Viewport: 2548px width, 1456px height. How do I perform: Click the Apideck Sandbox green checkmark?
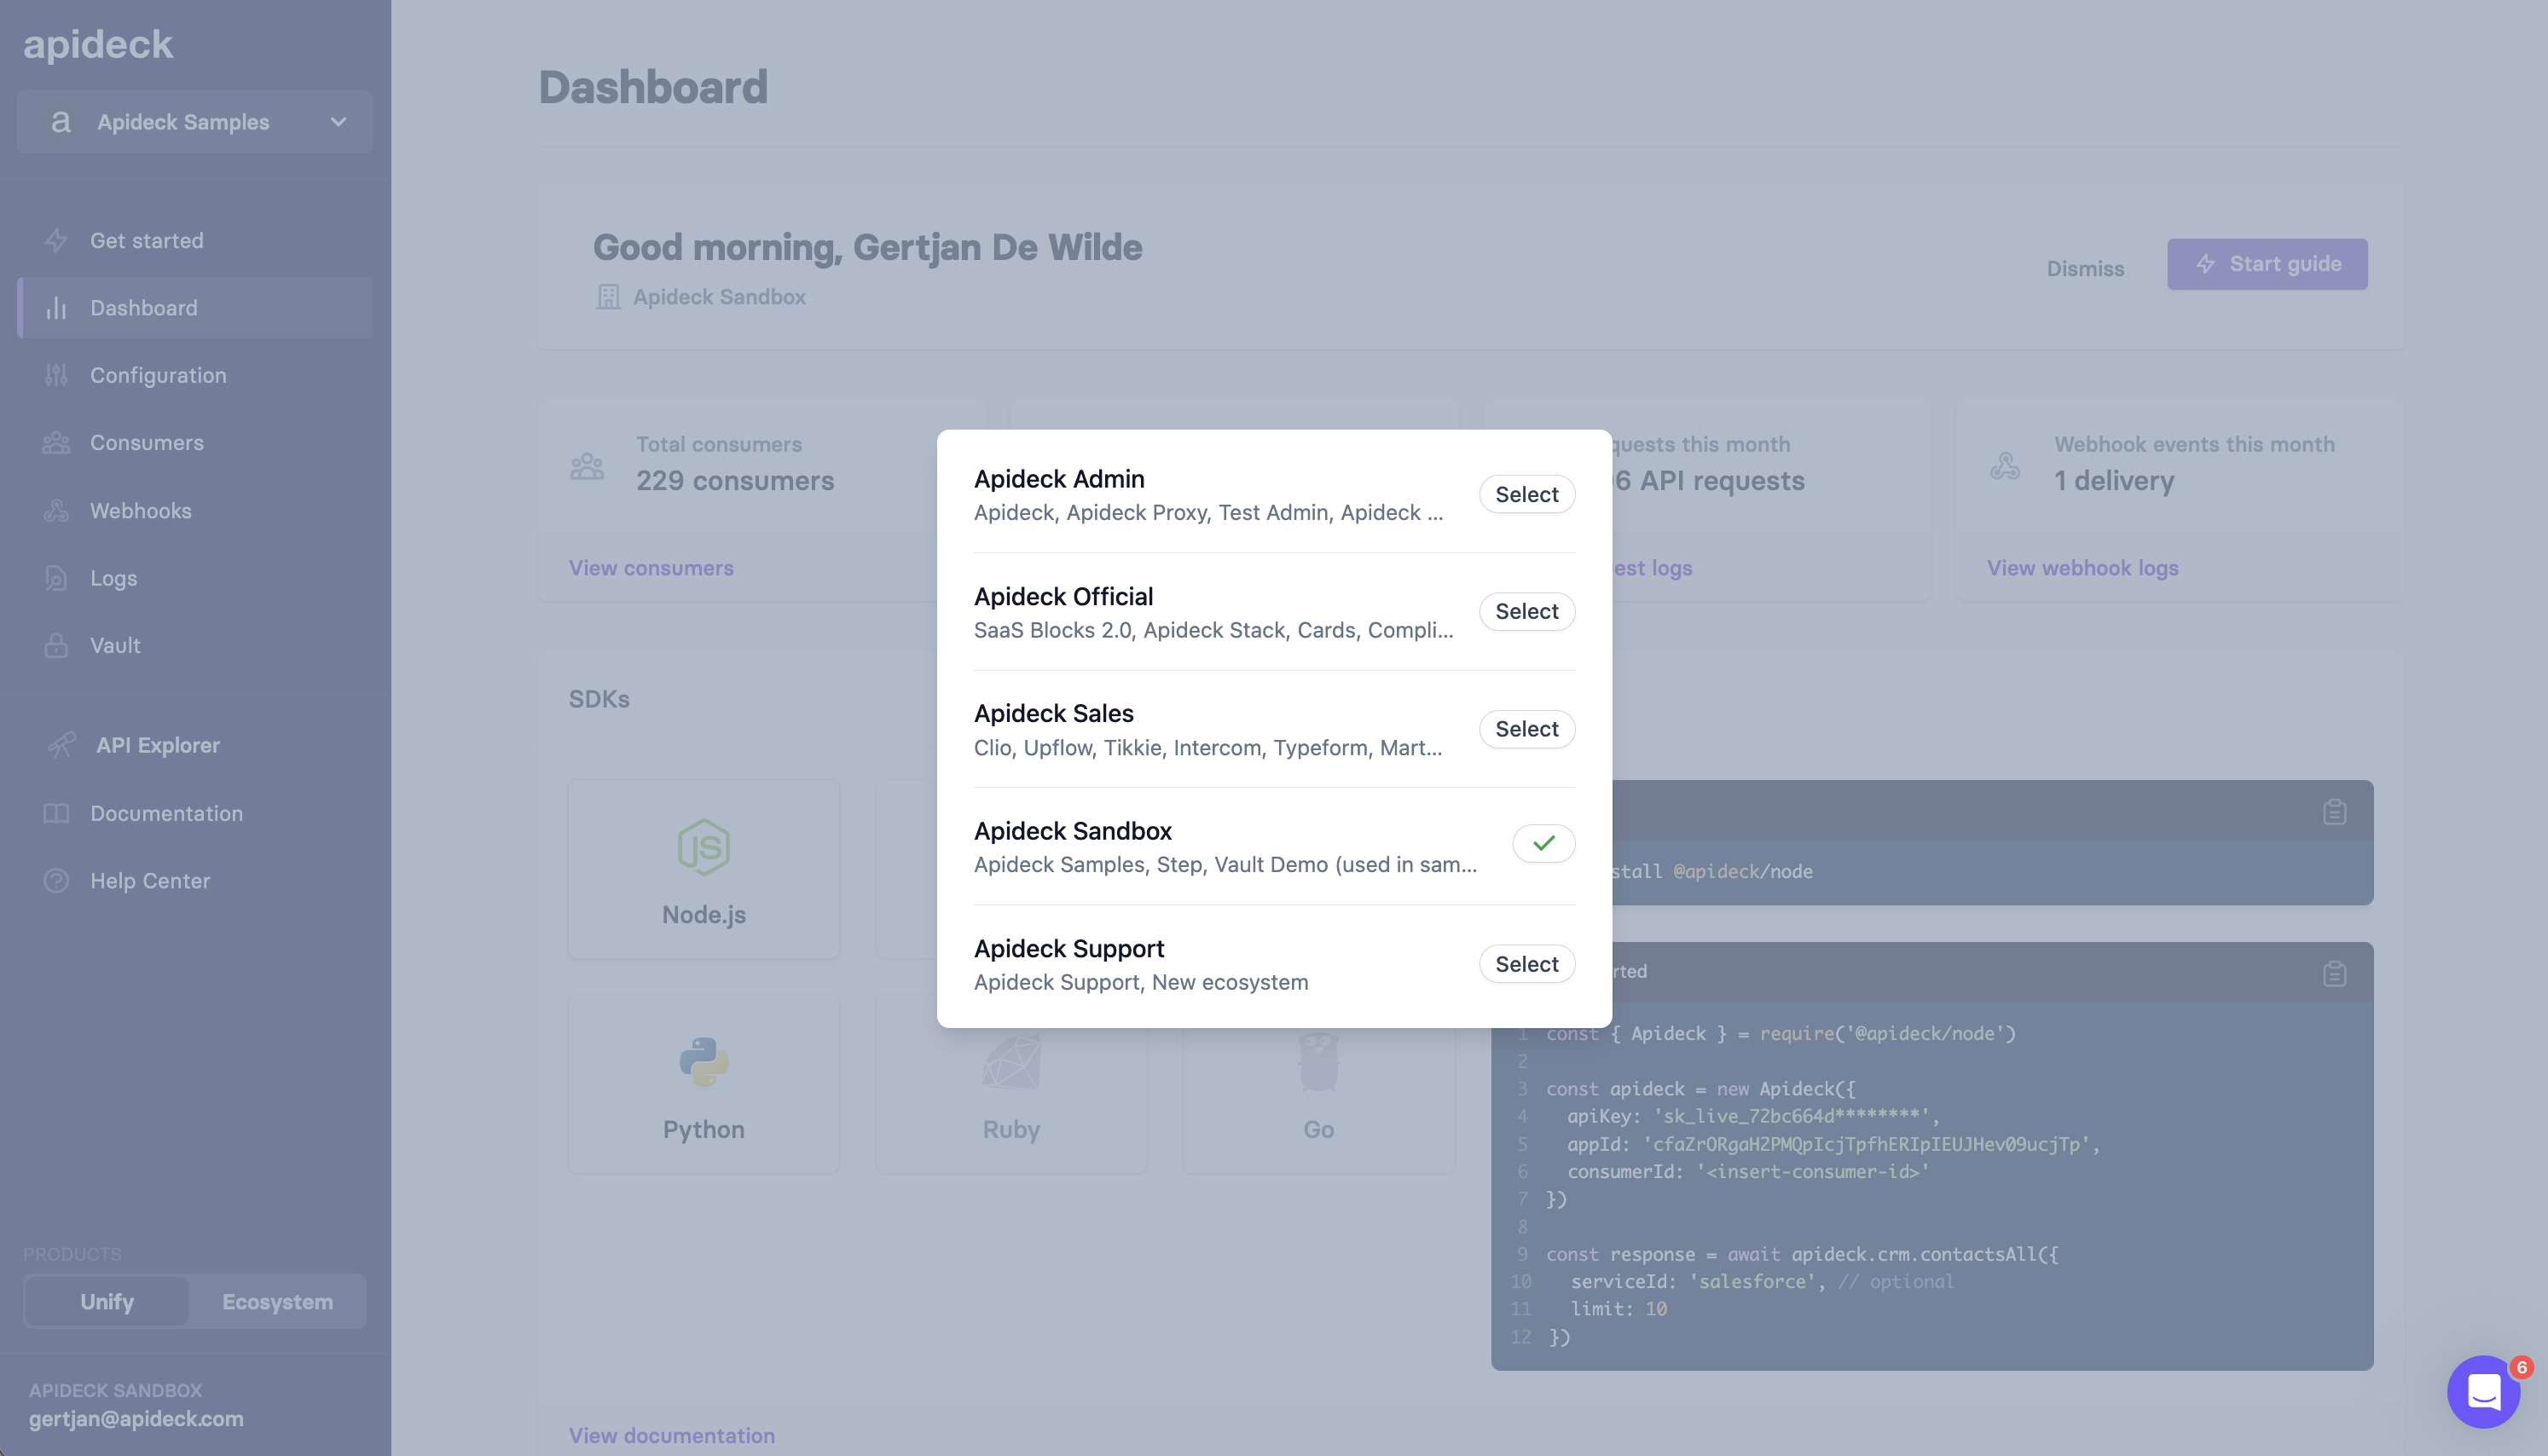pyautogui.click(x=1543, y=843)
